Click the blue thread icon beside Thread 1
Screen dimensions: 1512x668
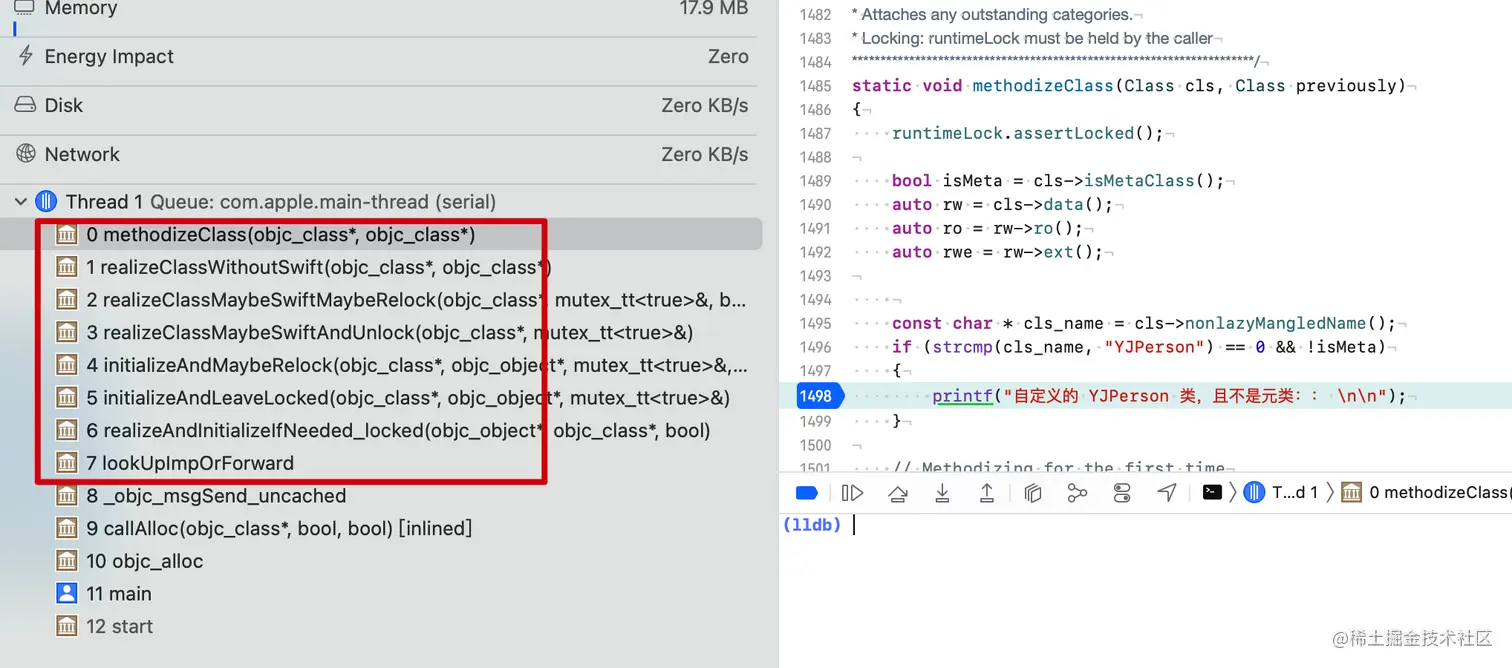[x=46, y=201]
